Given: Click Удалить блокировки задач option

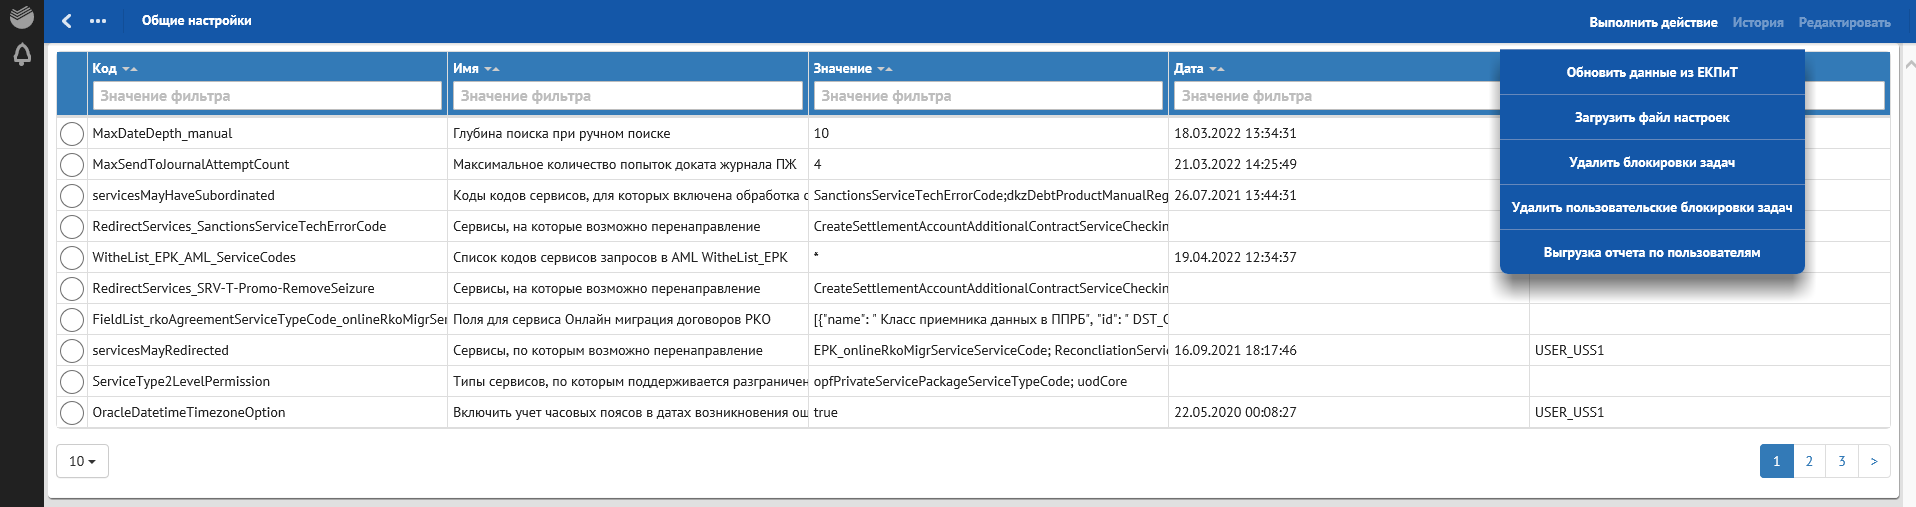Looking at the screenshot, I should click(1652, 162).
